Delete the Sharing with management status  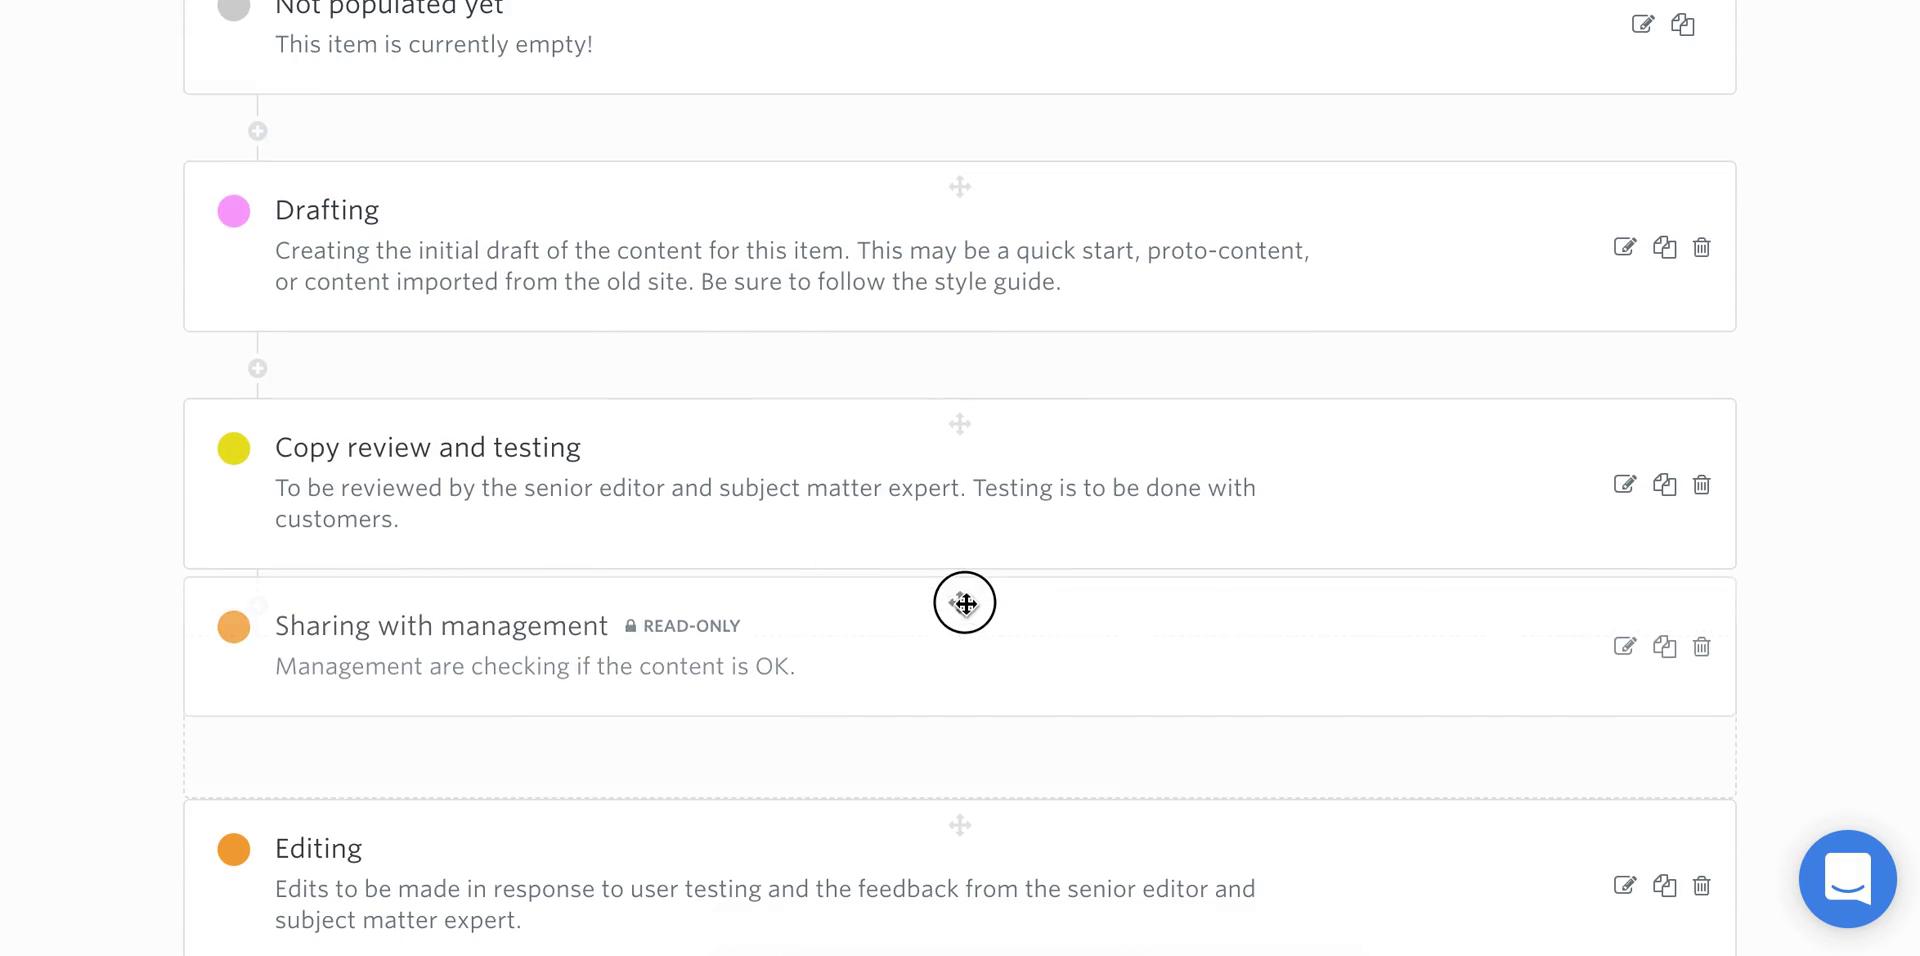[x=1702, y=647]
